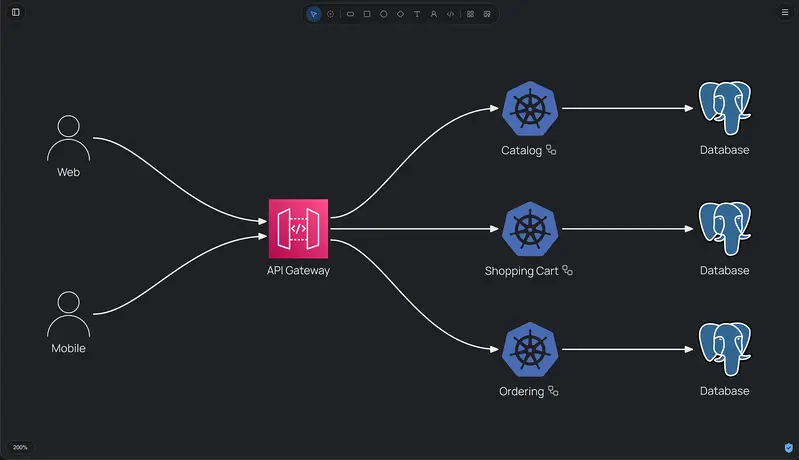Toggle the left sidebar panel
The width and height of the screenshot is (799, 460).
(16, 12)
